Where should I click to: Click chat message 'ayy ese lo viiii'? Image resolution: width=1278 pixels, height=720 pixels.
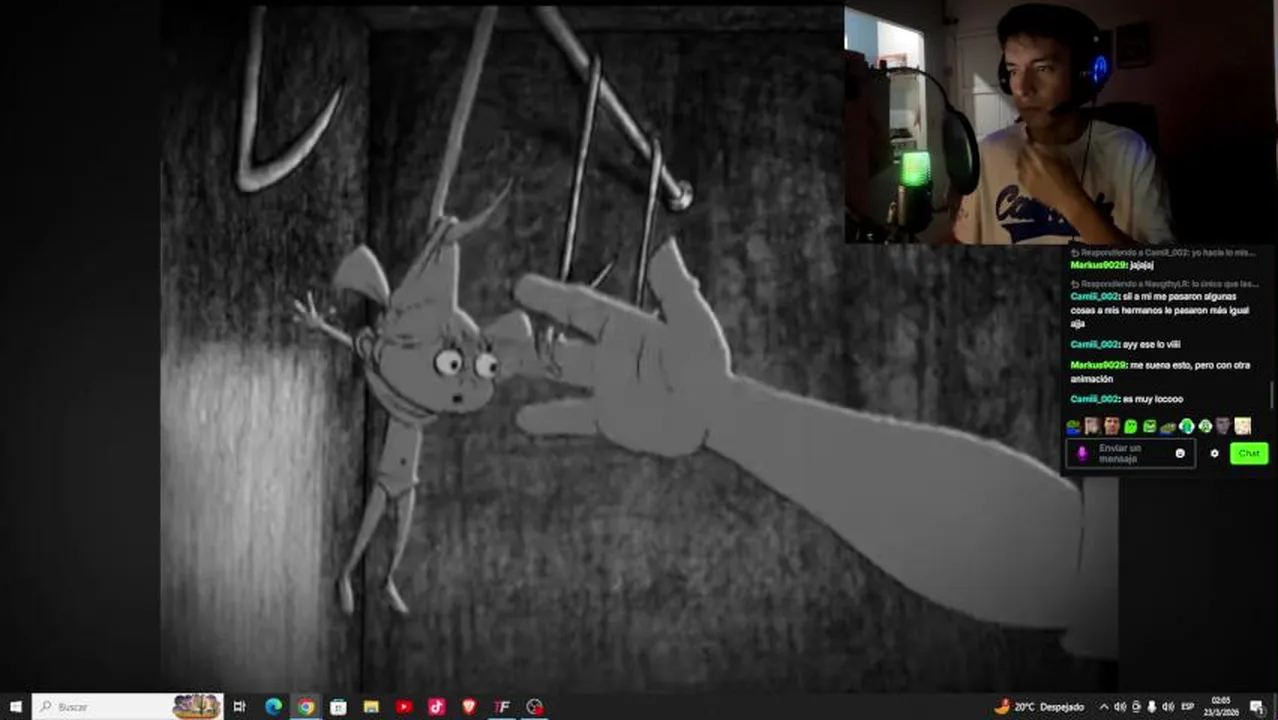click(1151, 344)
